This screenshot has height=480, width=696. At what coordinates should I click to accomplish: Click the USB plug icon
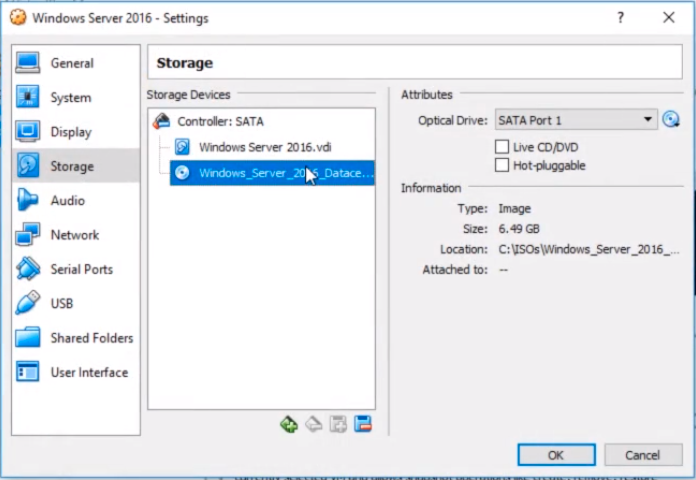(x=28, y=303)
